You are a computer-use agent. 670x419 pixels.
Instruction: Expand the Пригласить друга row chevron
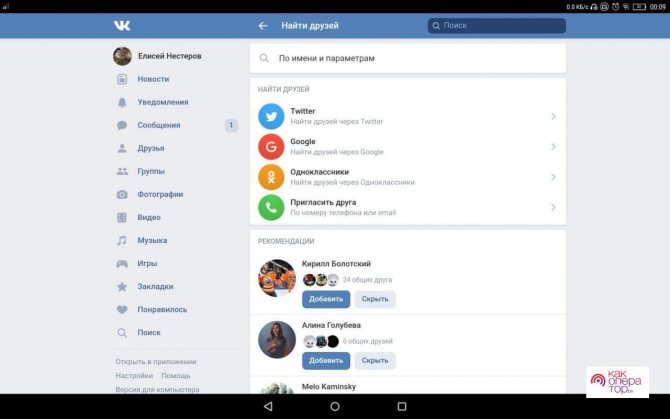point(553,208)
